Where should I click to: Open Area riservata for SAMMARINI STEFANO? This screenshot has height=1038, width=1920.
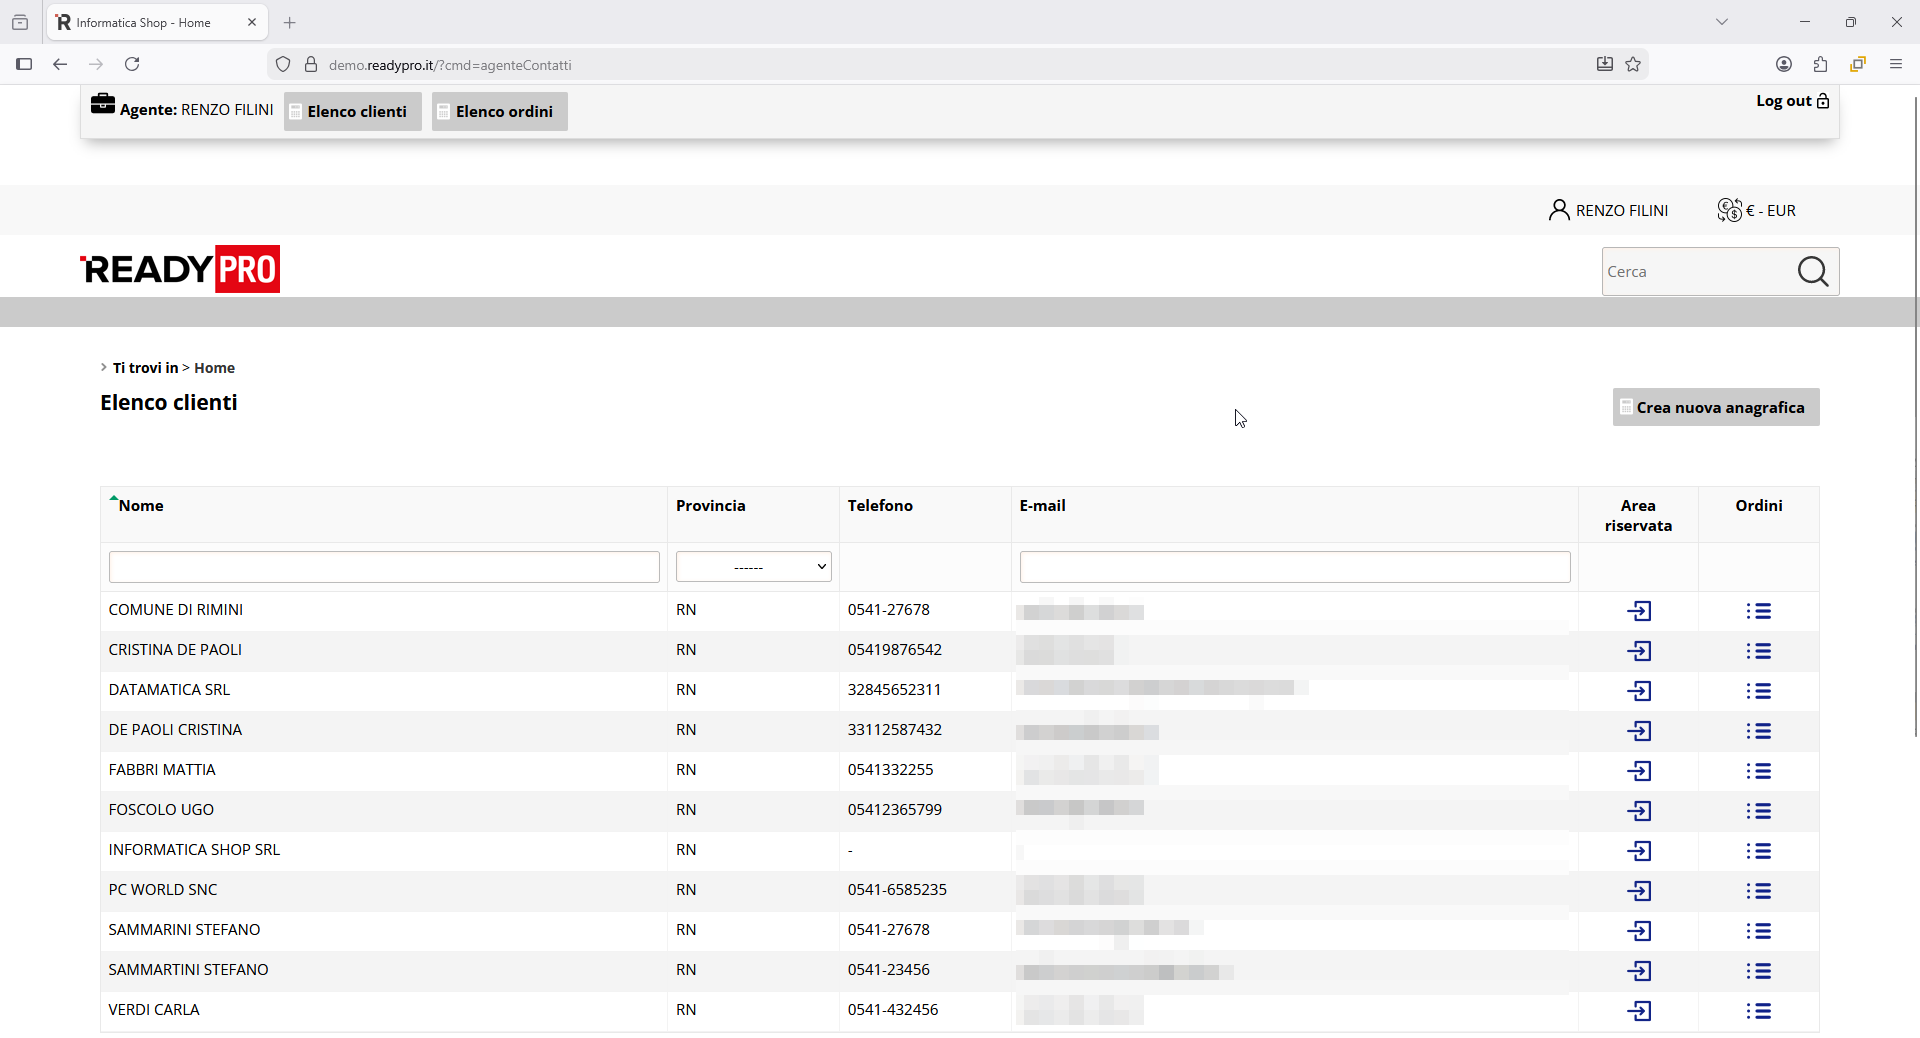pyautogui.click(x=1639, y=931)
